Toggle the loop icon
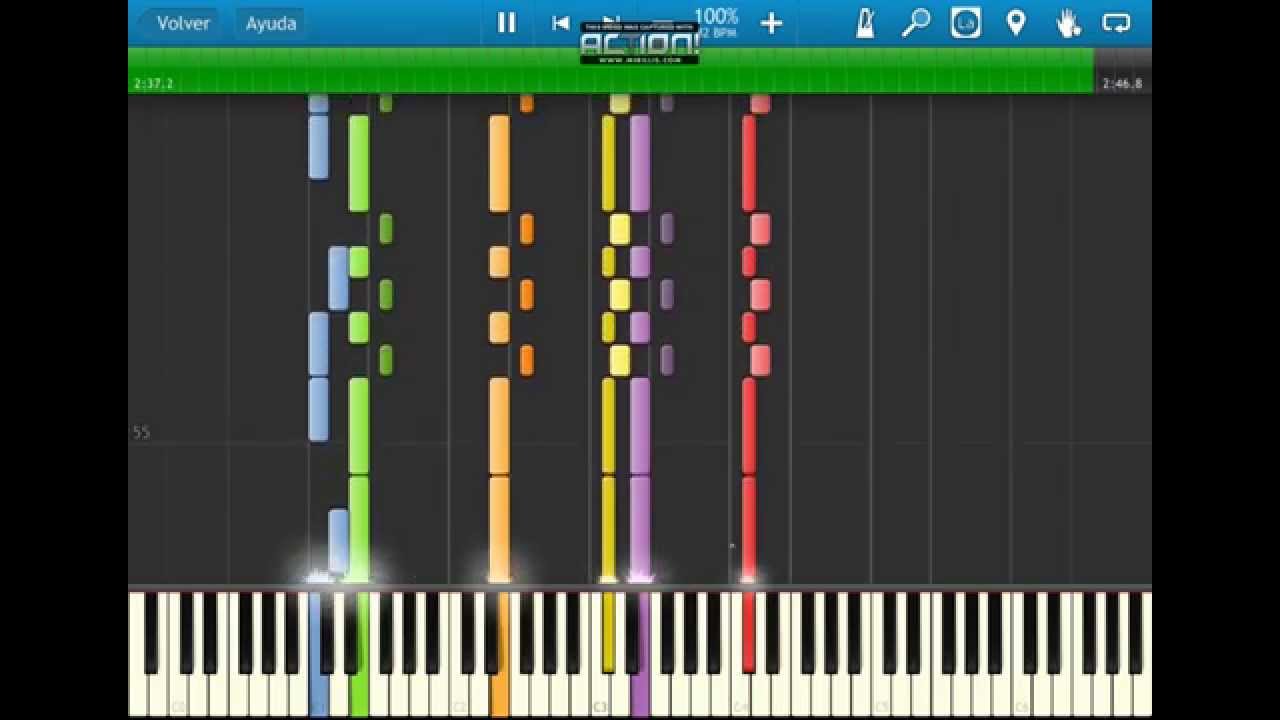 1116,23
